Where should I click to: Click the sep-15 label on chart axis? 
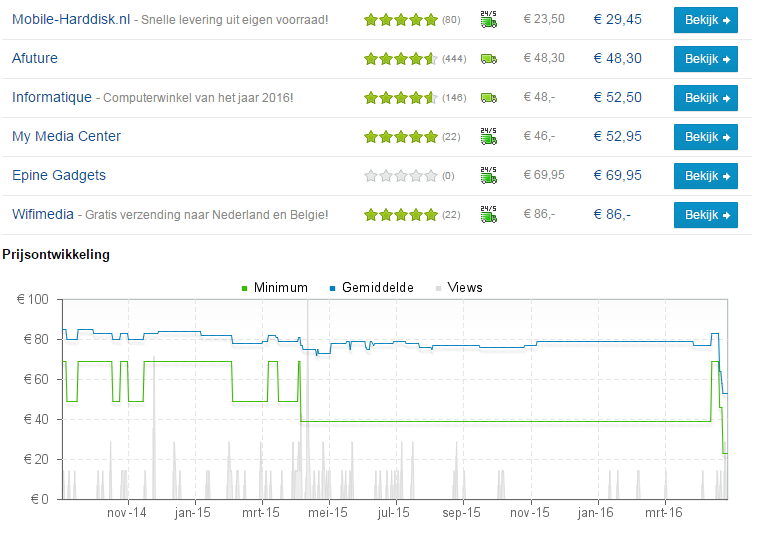pos(461,513)
